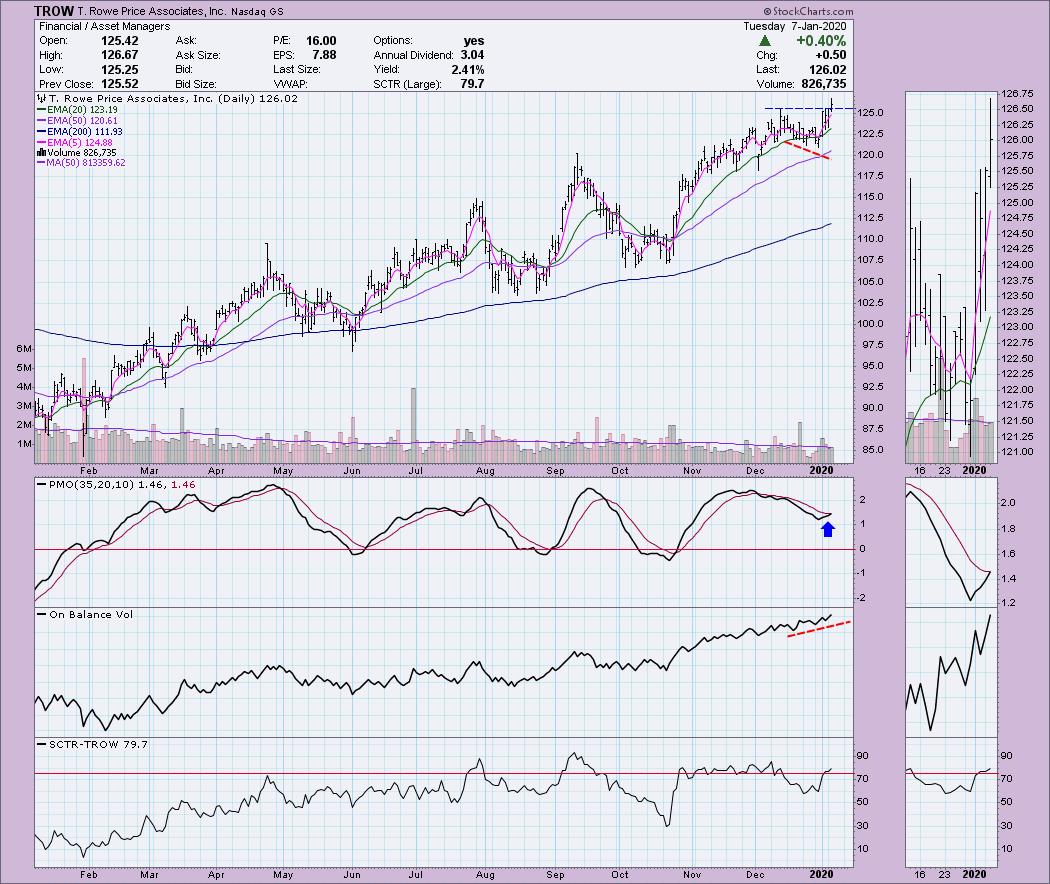
Task: Click the 125.0 price axis label
Action: point(871,113)
